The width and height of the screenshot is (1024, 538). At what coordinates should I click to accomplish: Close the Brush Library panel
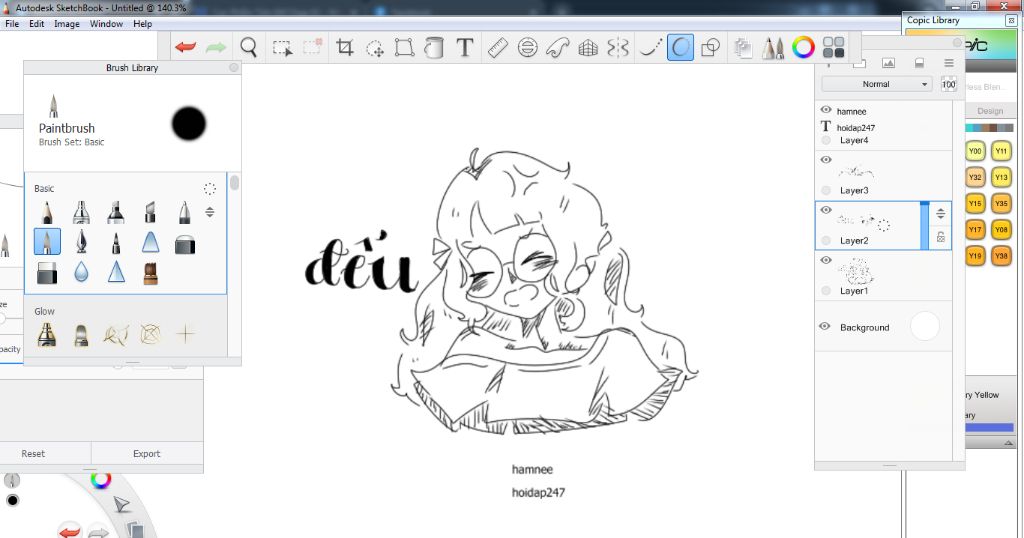234,67
